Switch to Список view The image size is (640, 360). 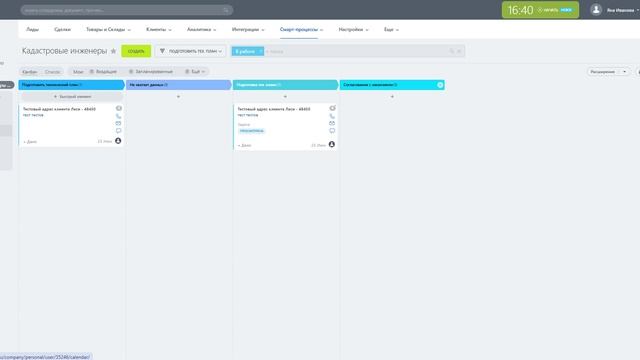53,72
